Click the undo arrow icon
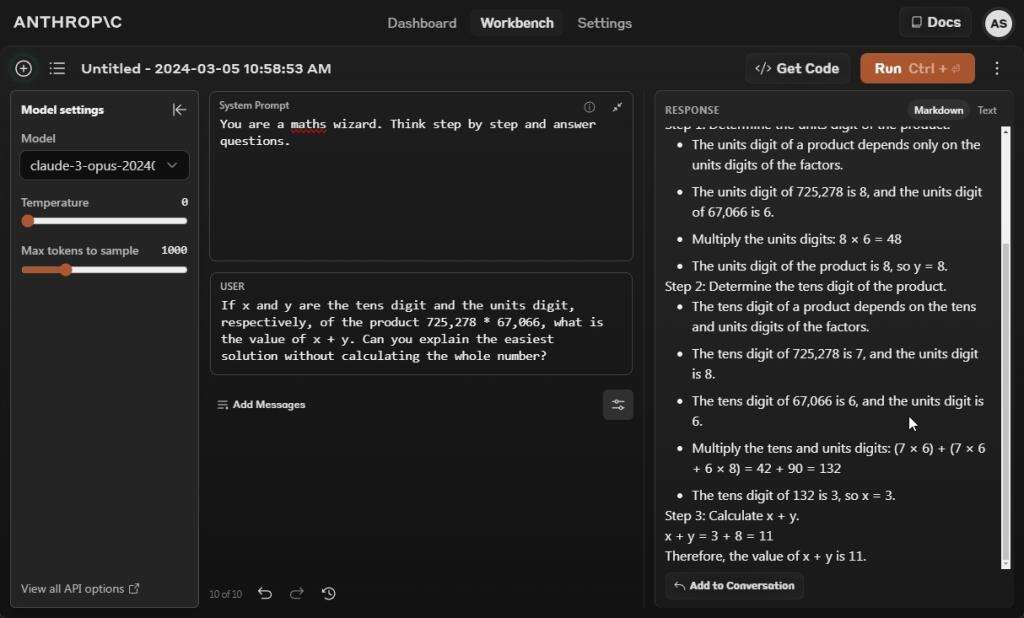This screenshot has width=1024, height=618. (265, 593)
